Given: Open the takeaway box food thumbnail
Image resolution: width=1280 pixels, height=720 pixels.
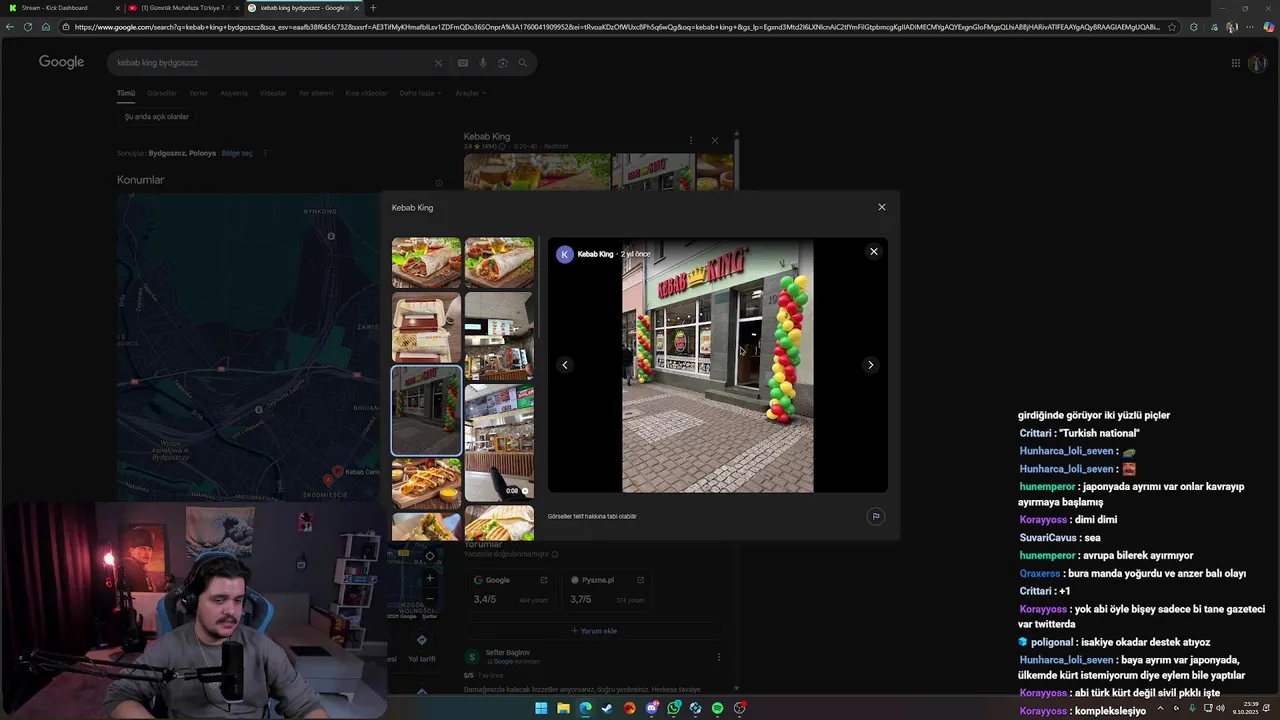Looking at the screenshot, I should pyautogui.click(x=426, y=327).
